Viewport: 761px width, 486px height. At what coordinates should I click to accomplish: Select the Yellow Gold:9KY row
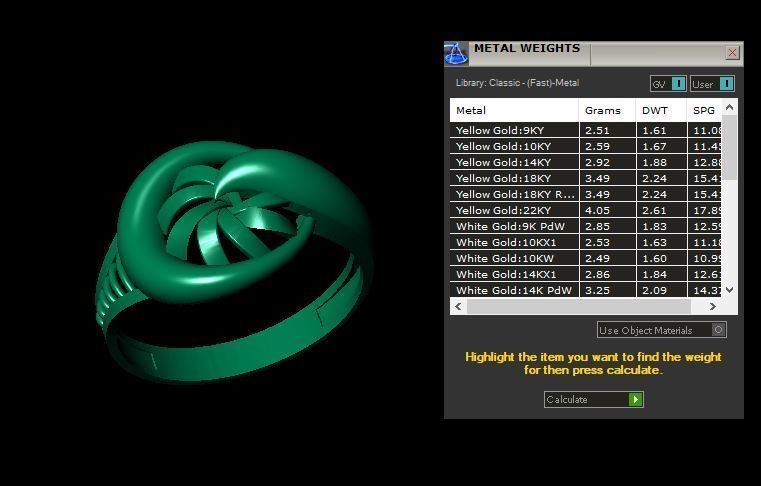(x=586, y=130)
